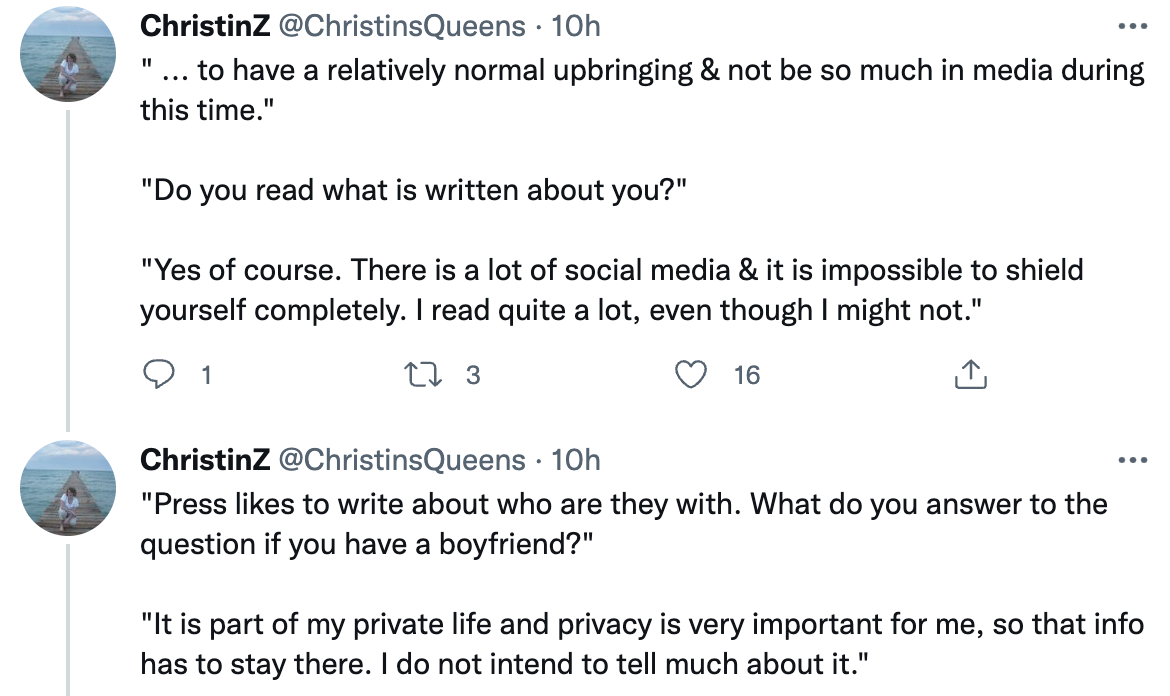
Task: Open ChristinZ profile name in first tweet
Action: [x=204, y=25]
